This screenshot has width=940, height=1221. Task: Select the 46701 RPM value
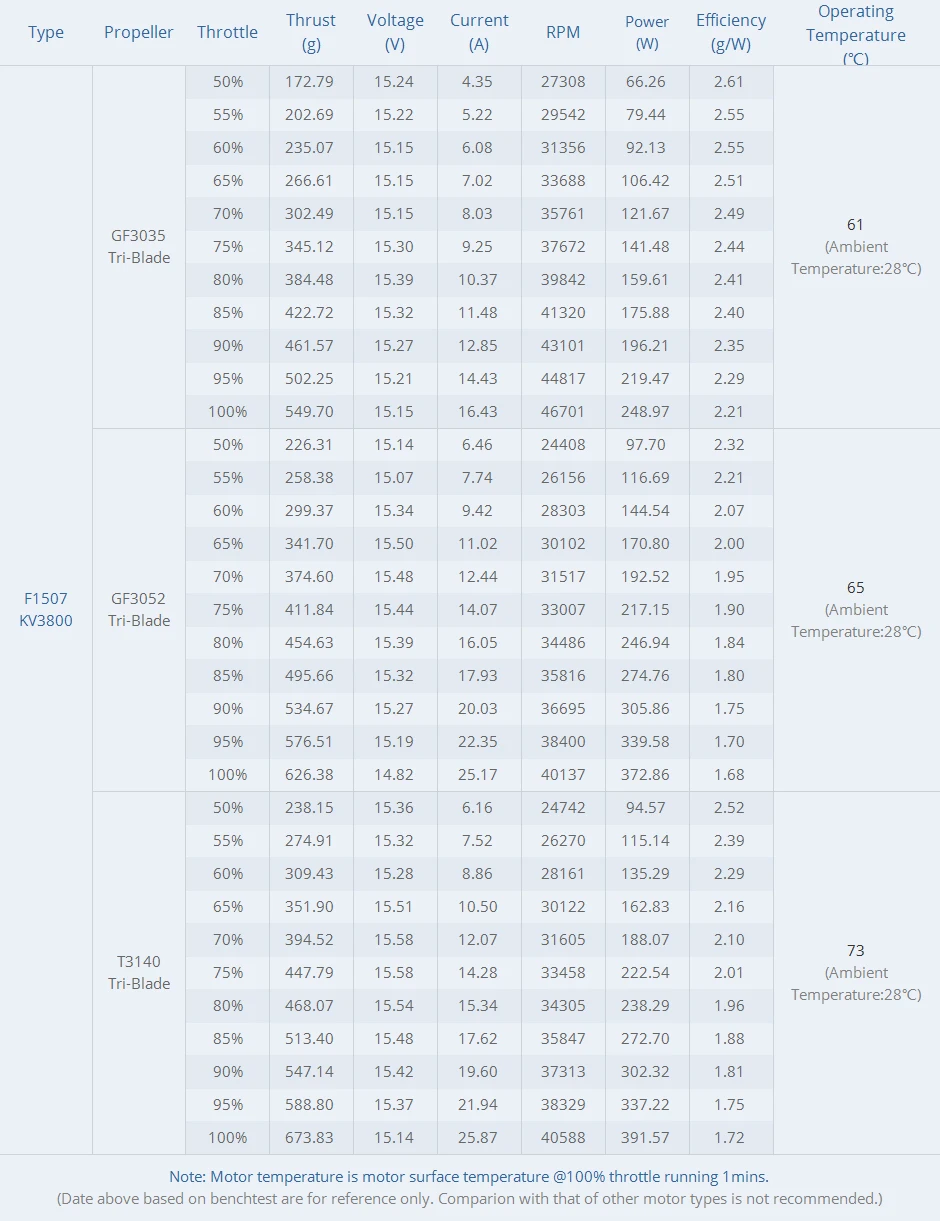[x=563, y=411]
